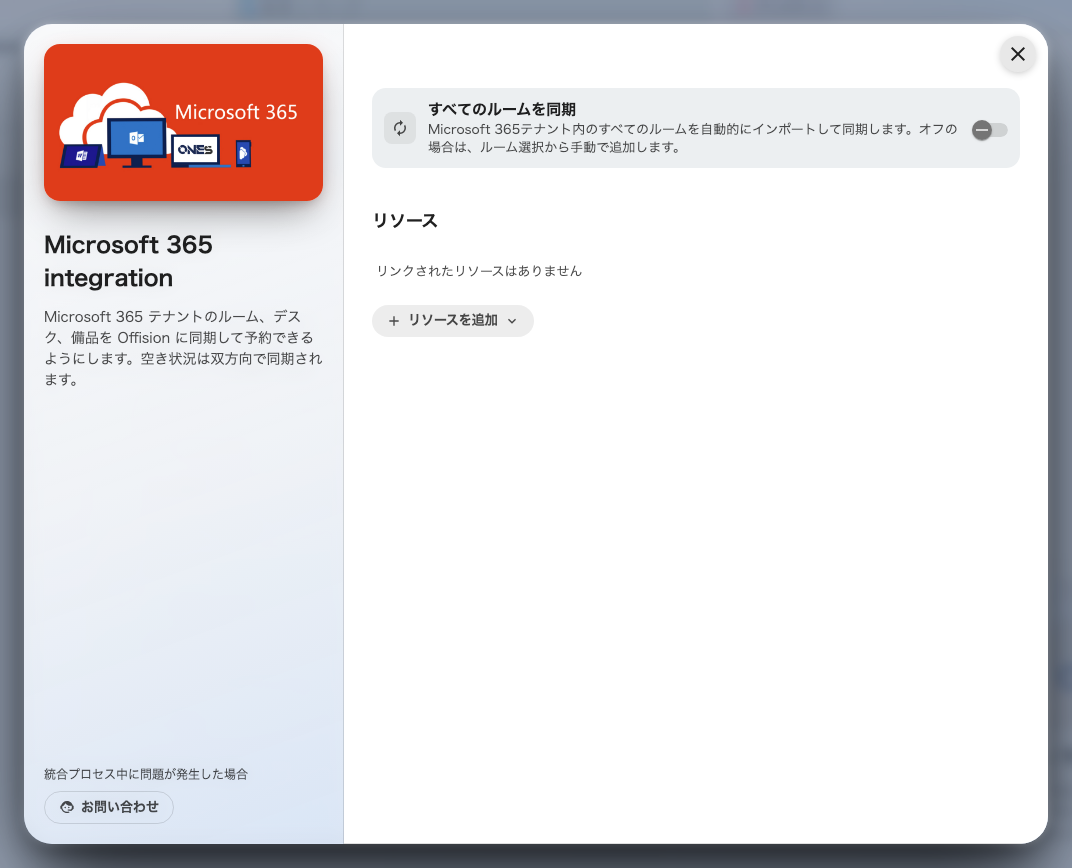
Task: Click the Microsoft 365 text in banner
Action: 236,112
